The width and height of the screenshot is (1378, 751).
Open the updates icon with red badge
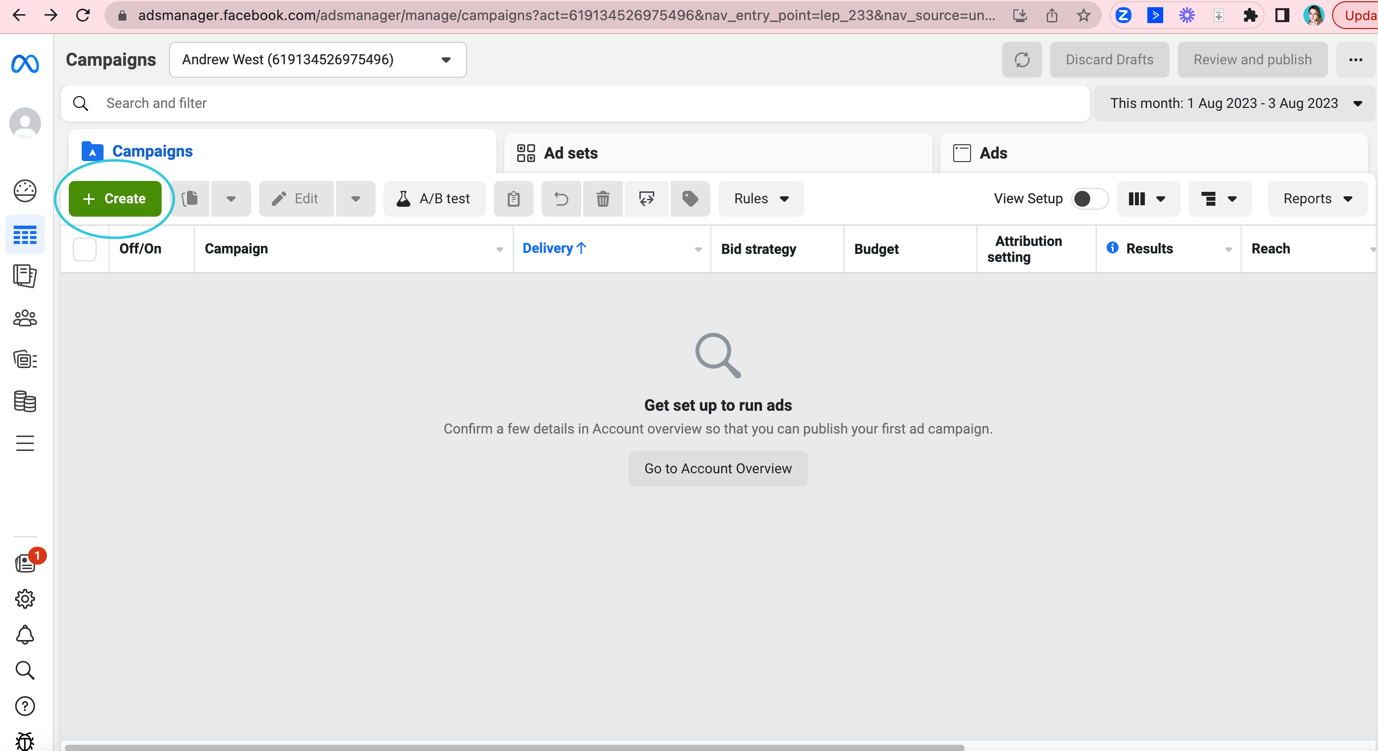coord(25,562)
